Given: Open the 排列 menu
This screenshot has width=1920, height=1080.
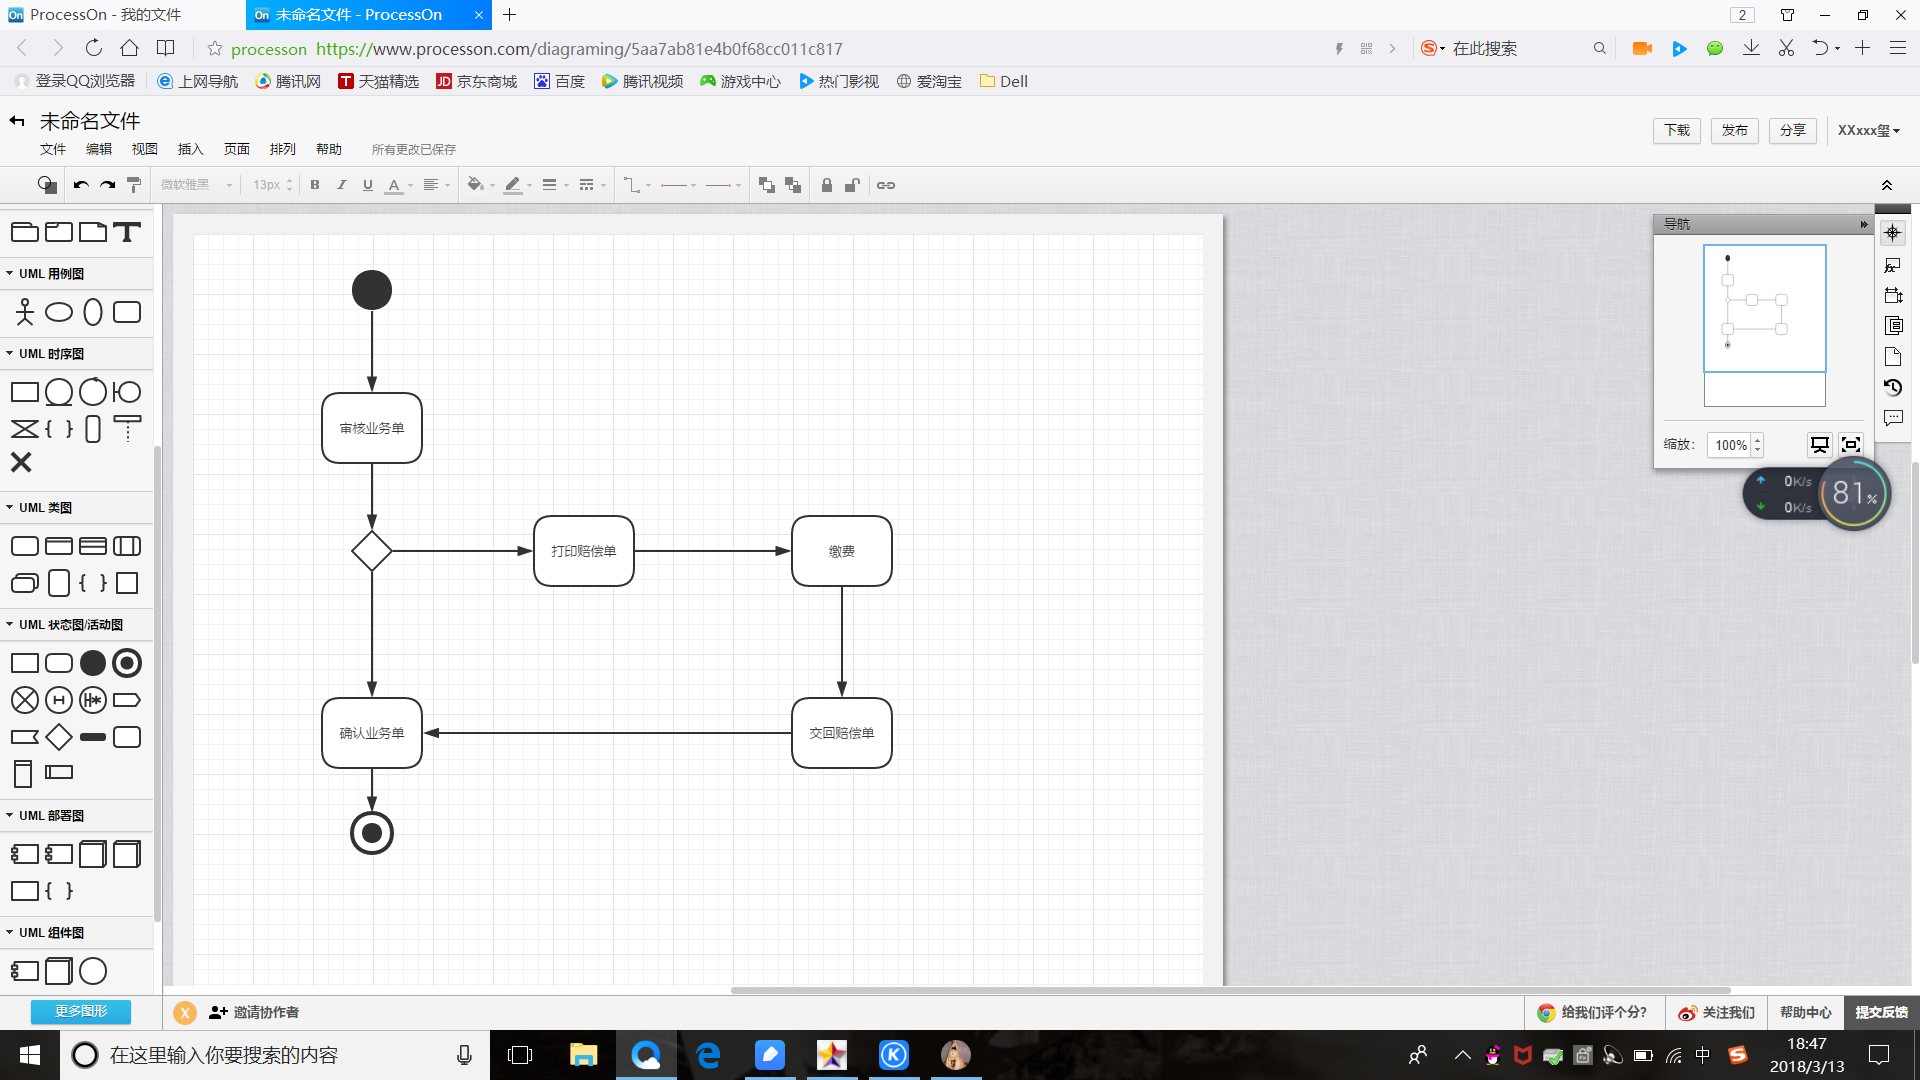Looking at the screenshot, I should pos(283,149).
